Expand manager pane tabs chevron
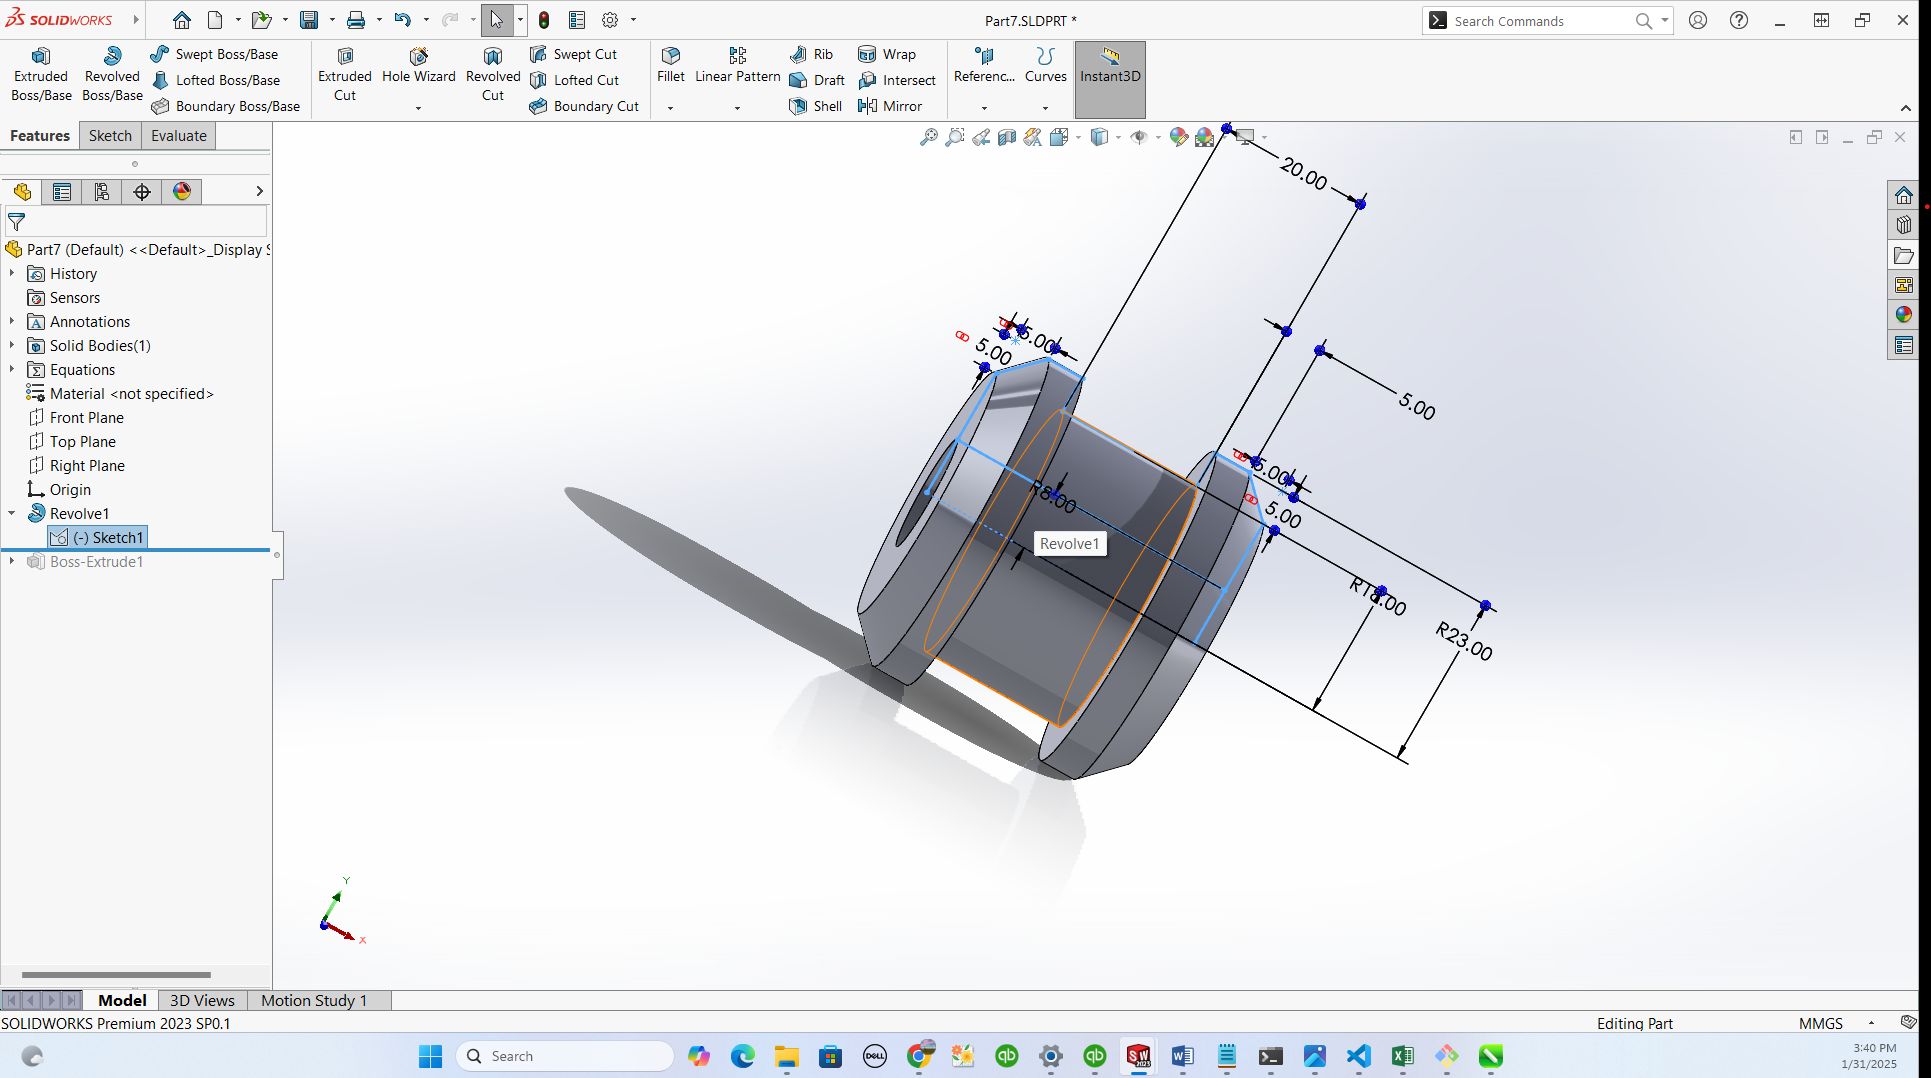 click(259, 191)
